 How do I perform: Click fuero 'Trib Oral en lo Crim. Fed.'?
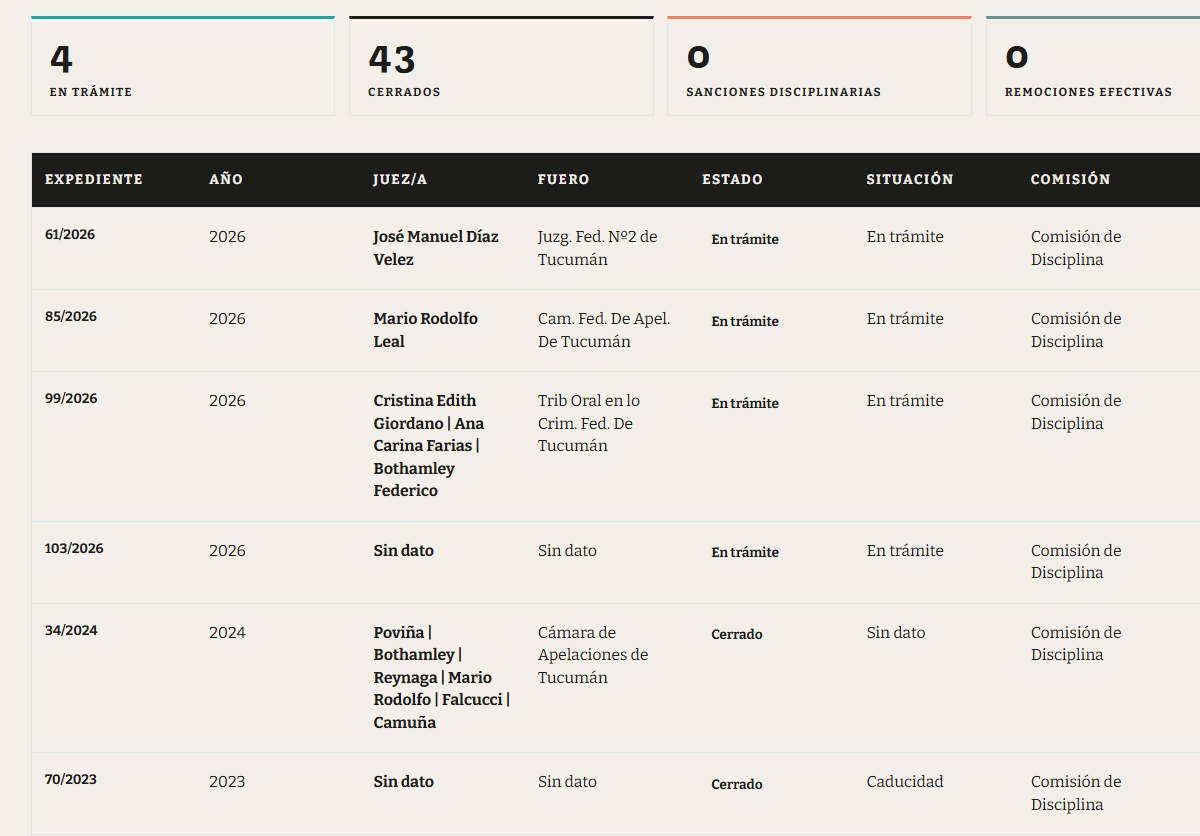point(589,423)
